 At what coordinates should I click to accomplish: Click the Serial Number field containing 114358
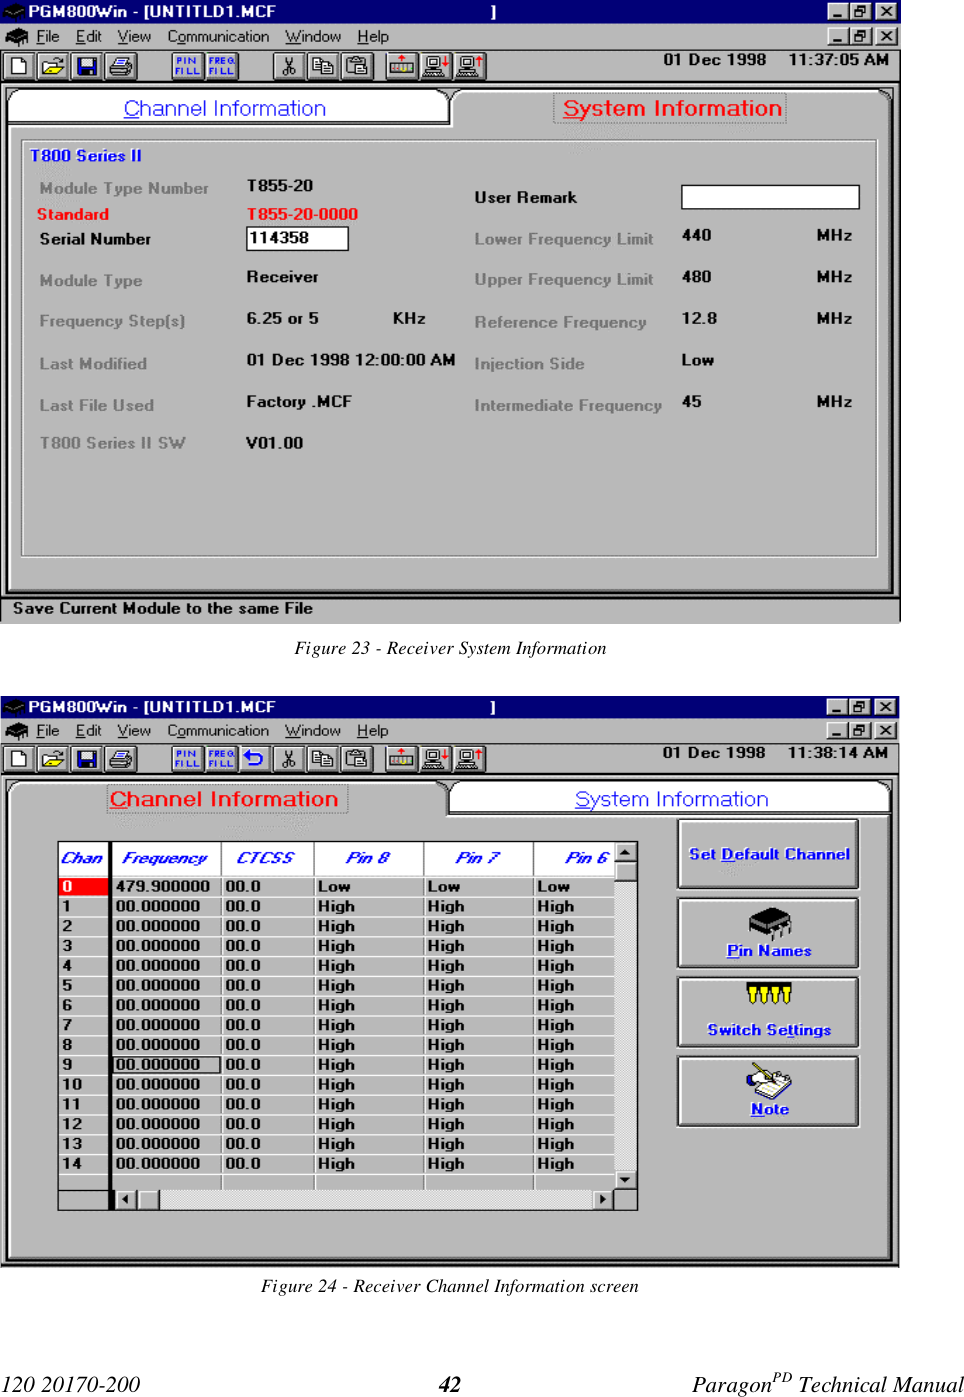click(297, 238)
